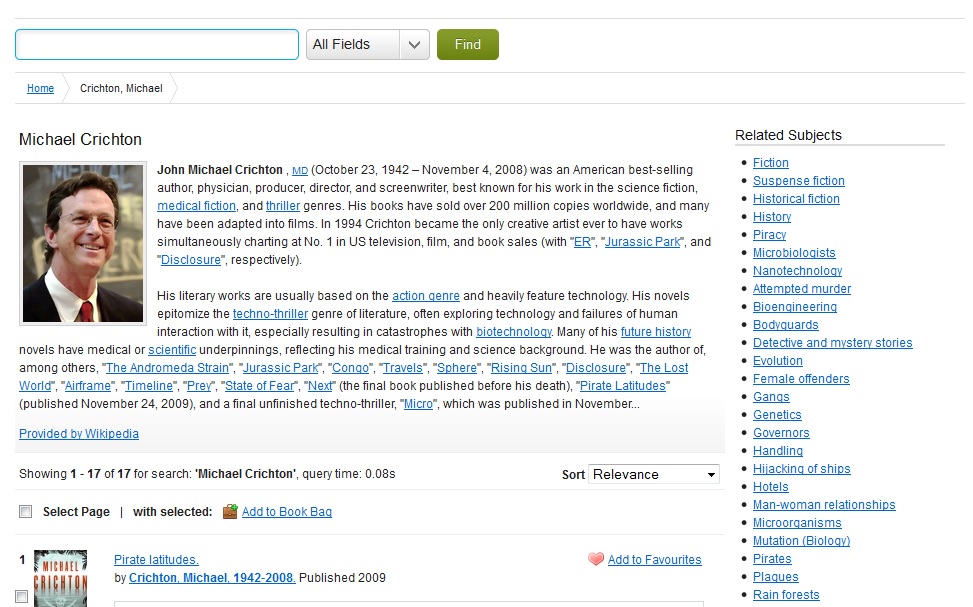Open the Airframe book link
Screen dimensions: 973x607
87,385
